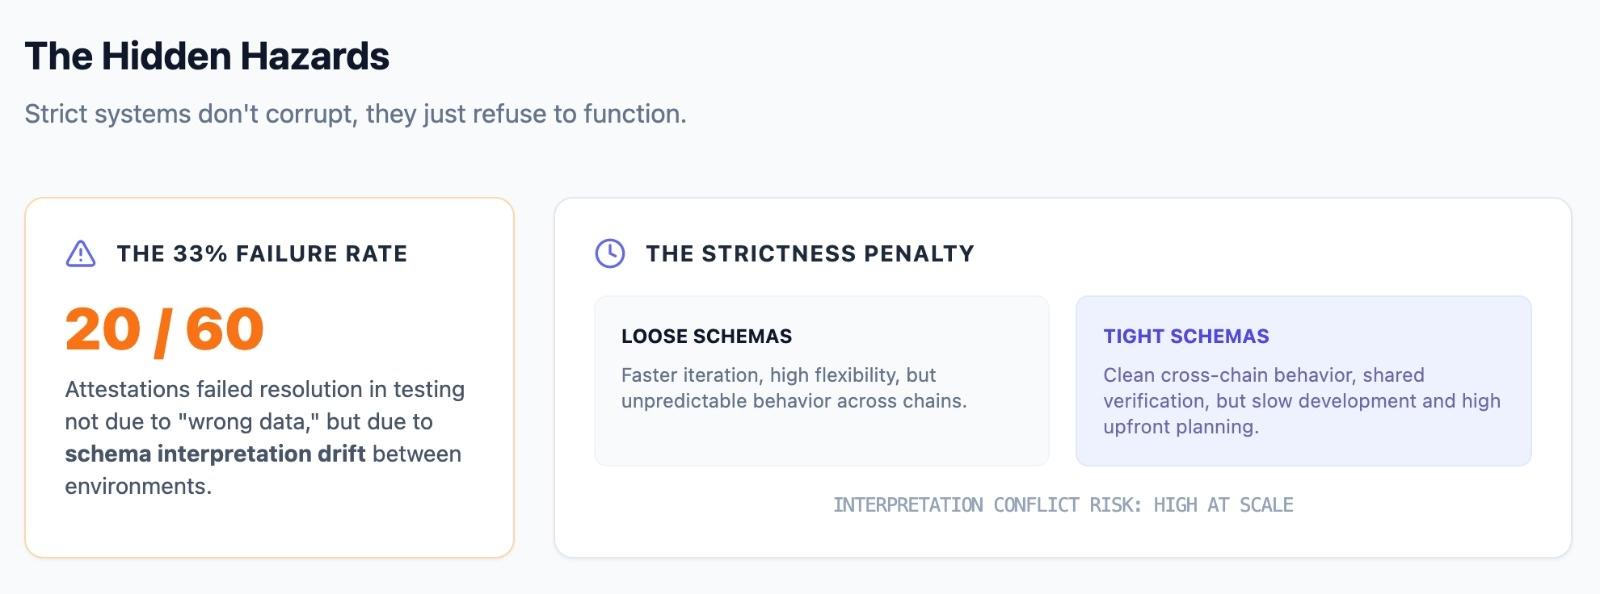Click the "Clean cross-chain behavior" description text

click(x=1263, y=375)
